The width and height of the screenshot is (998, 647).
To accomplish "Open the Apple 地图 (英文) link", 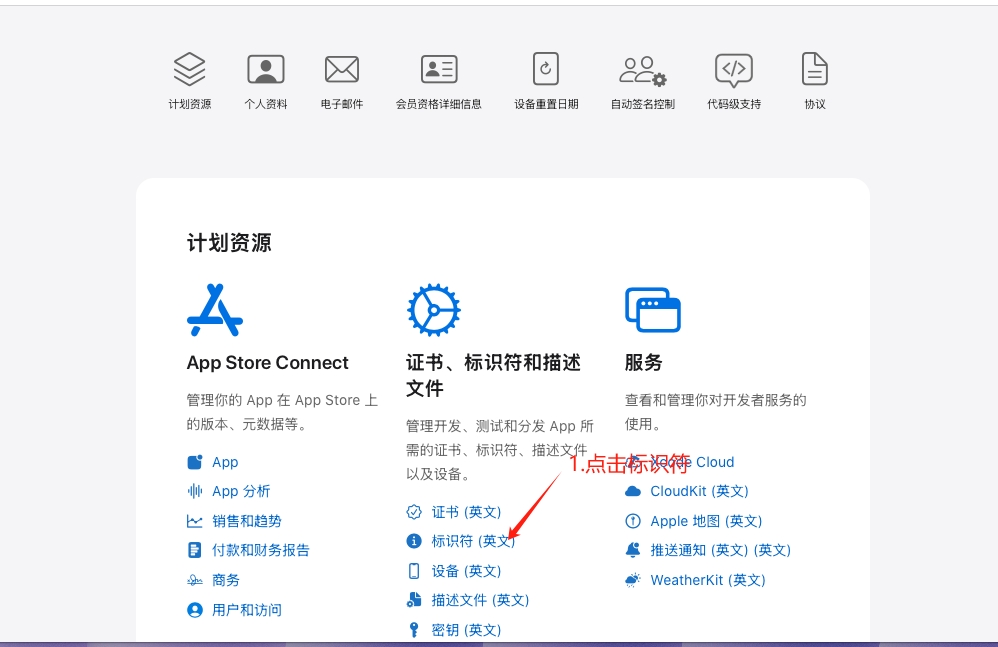I will click(706, 521).
